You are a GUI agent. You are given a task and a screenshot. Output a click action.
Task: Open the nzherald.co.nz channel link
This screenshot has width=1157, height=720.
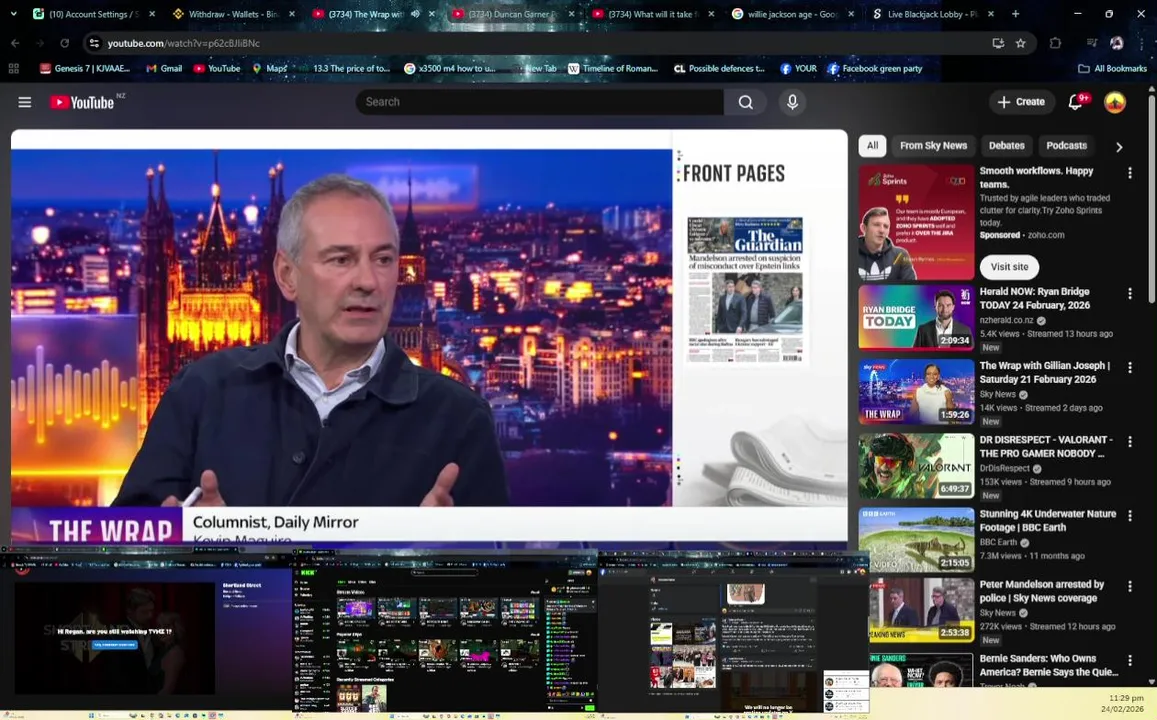point(1006,320)
